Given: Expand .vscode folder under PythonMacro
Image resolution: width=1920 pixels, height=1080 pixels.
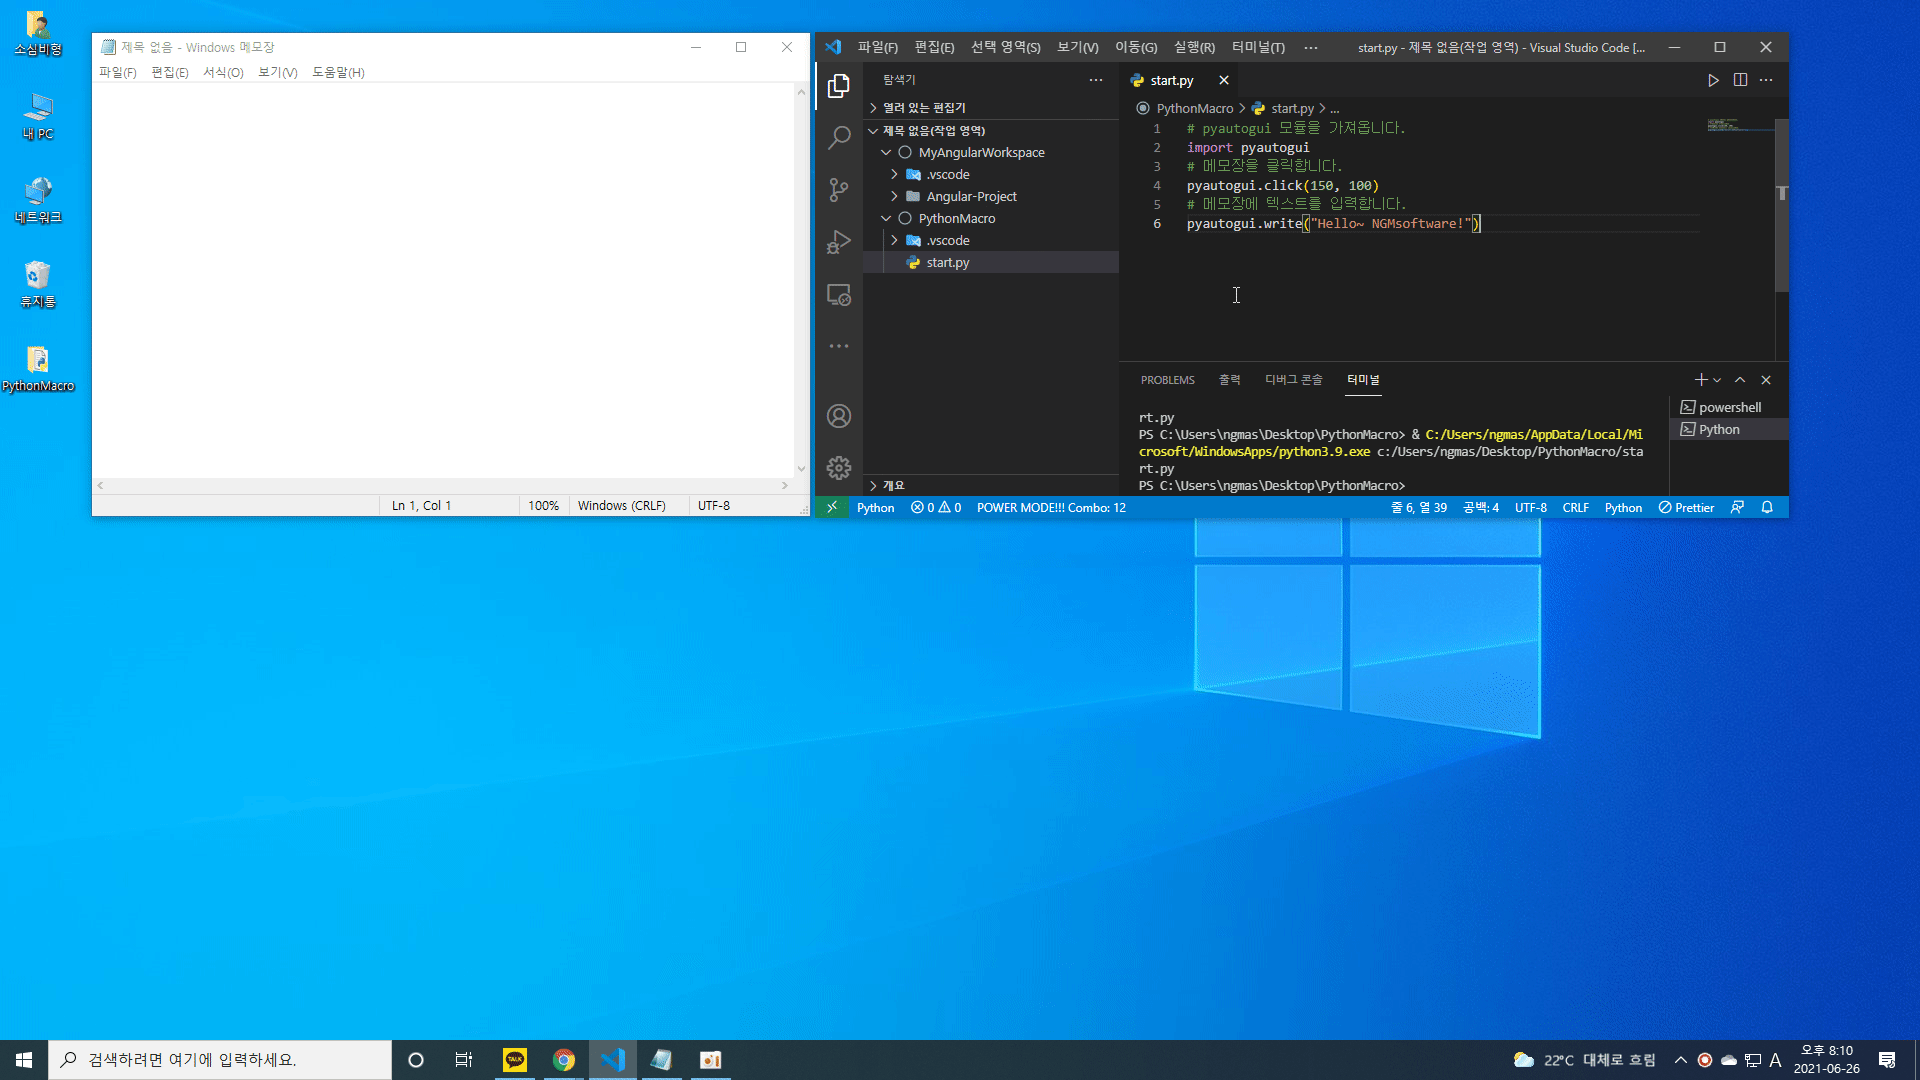Looking at the screenshot, I should pos(990,241).
